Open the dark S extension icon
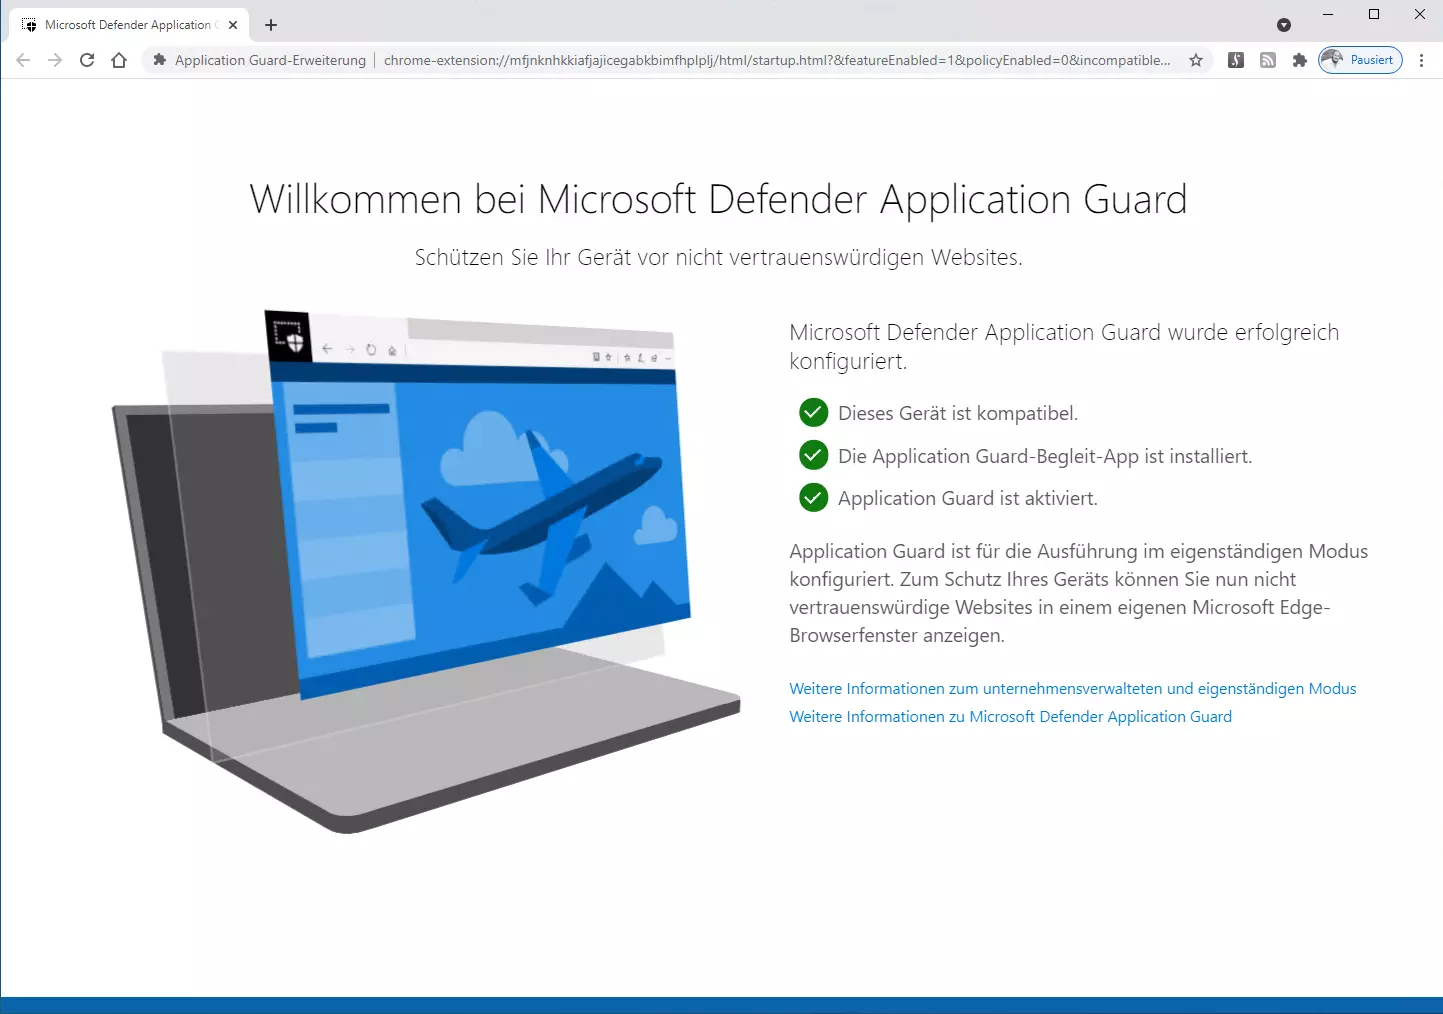This screenshot has width=1443, height=1014. [x=1236, y=60]
